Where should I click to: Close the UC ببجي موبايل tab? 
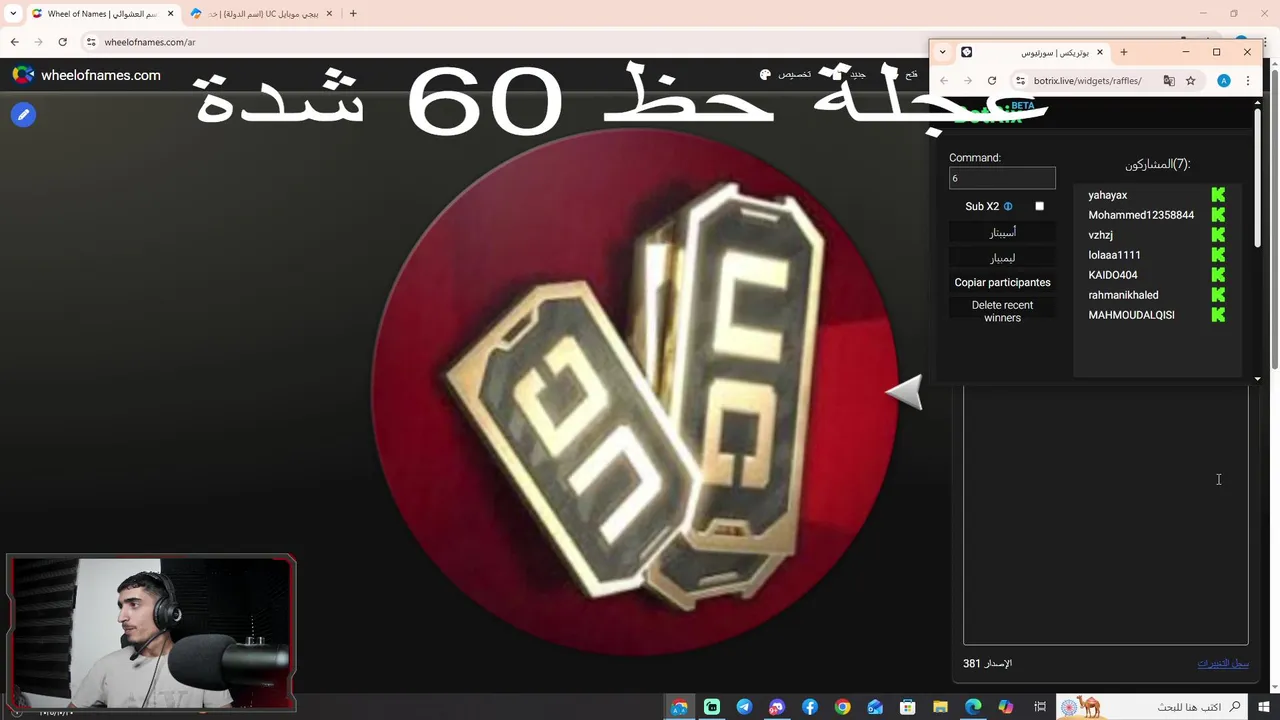point(329,14)
